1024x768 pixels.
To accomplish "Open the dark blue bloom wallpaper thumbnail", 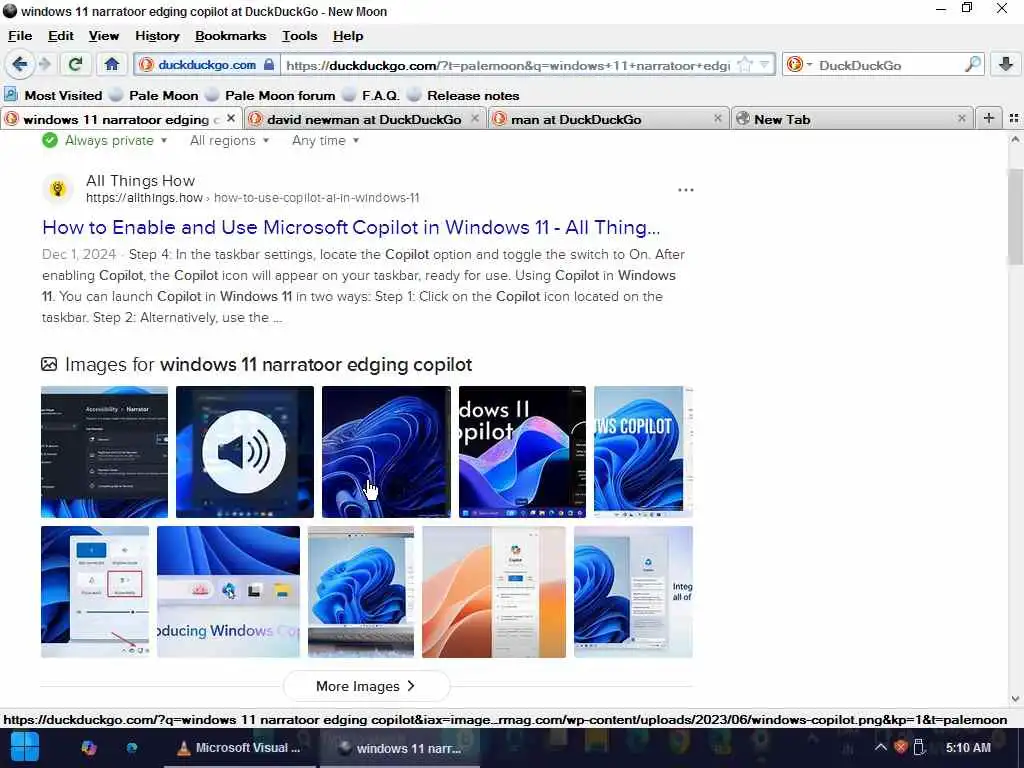I will tap(386, 452).
